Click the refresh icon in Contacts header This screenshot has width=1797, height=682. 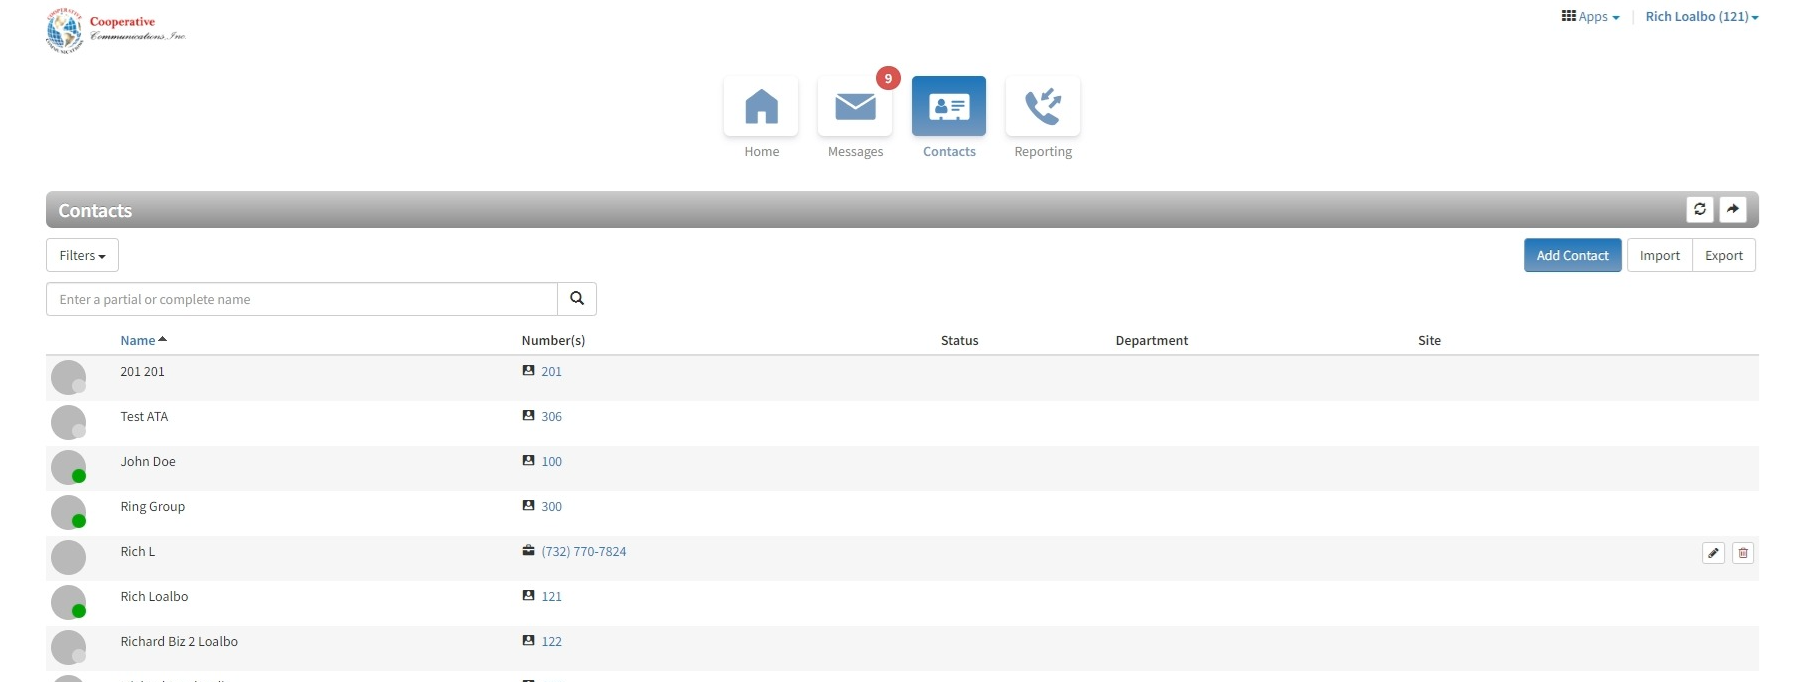[x=1699, y=209]
